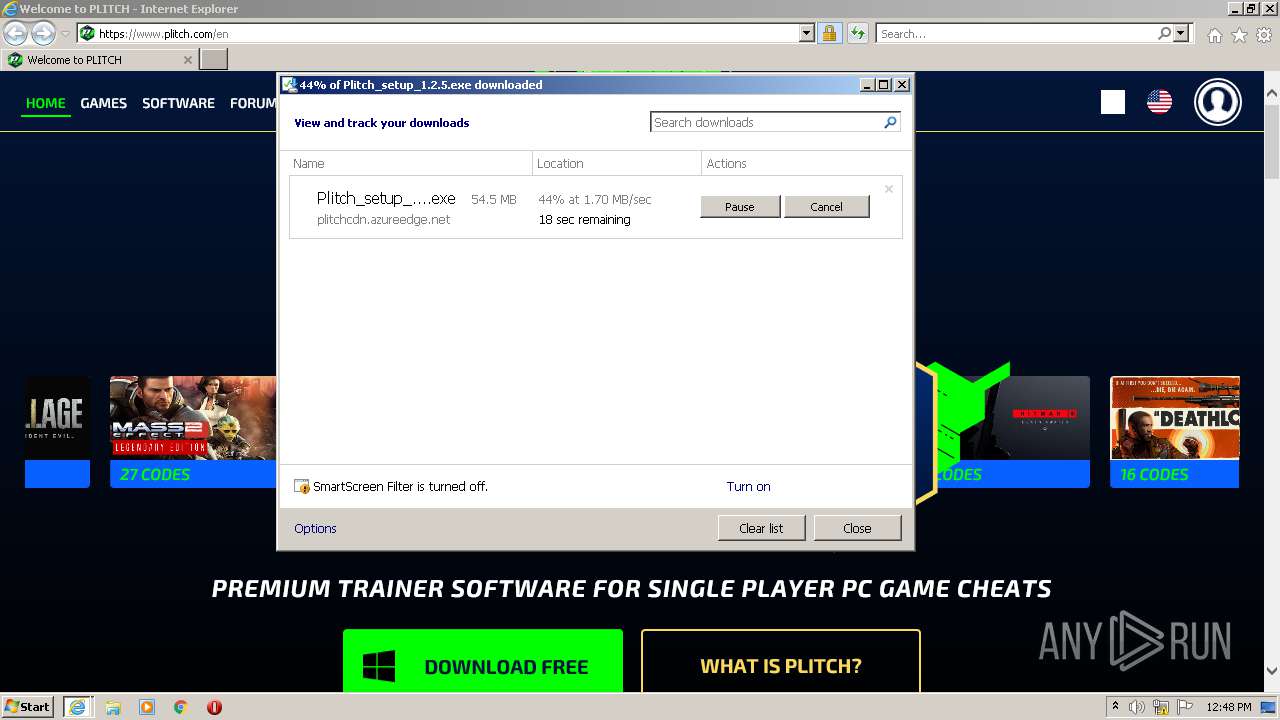Screen dimensions: 1280x720
Task: Open Windows Explorer folder taskbar icon
Action: [x=113, y=707]
